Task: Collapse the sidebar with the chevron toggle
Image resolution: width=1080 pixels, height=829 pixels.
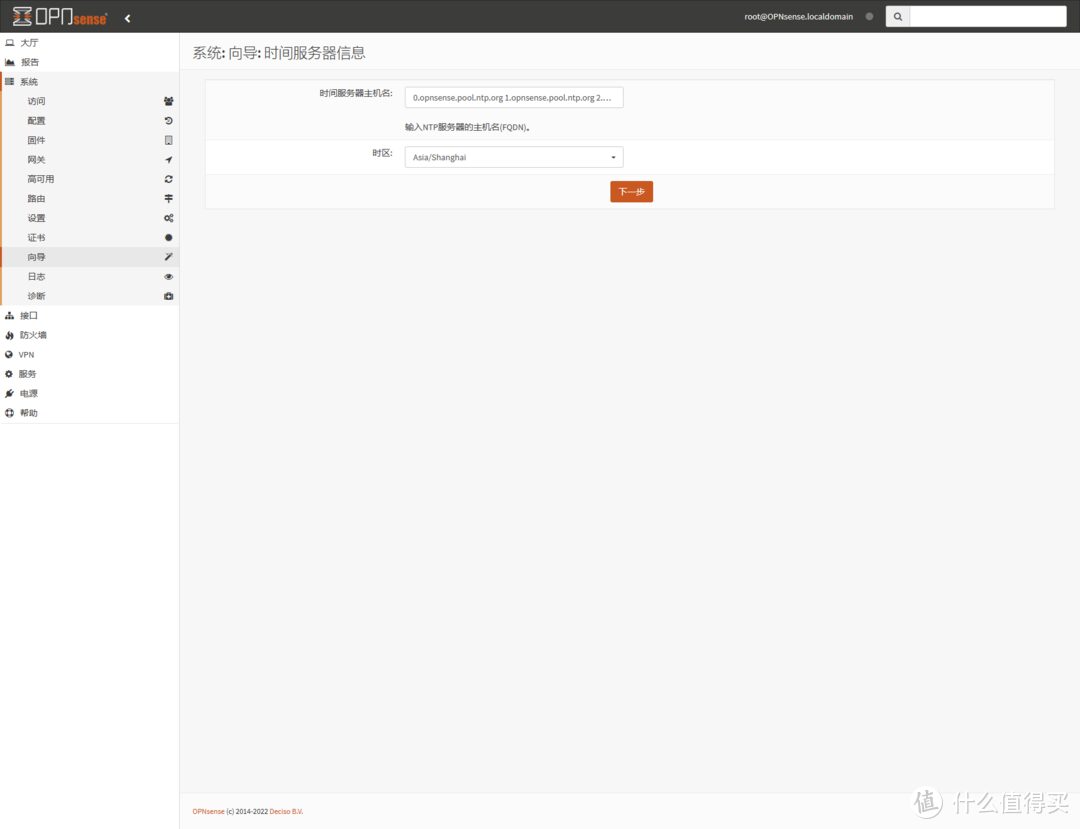Action: 127,19
